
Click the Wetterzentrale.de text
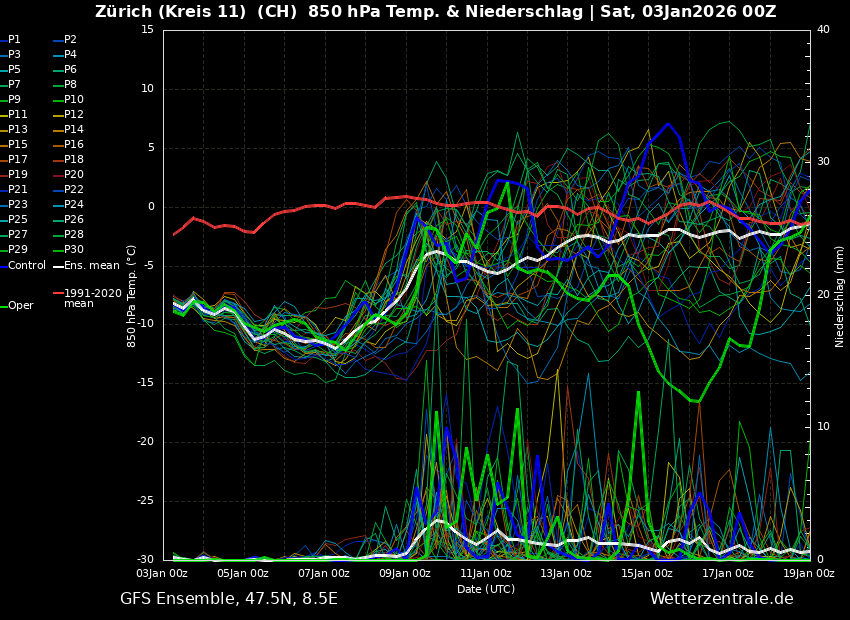(721, 599)
